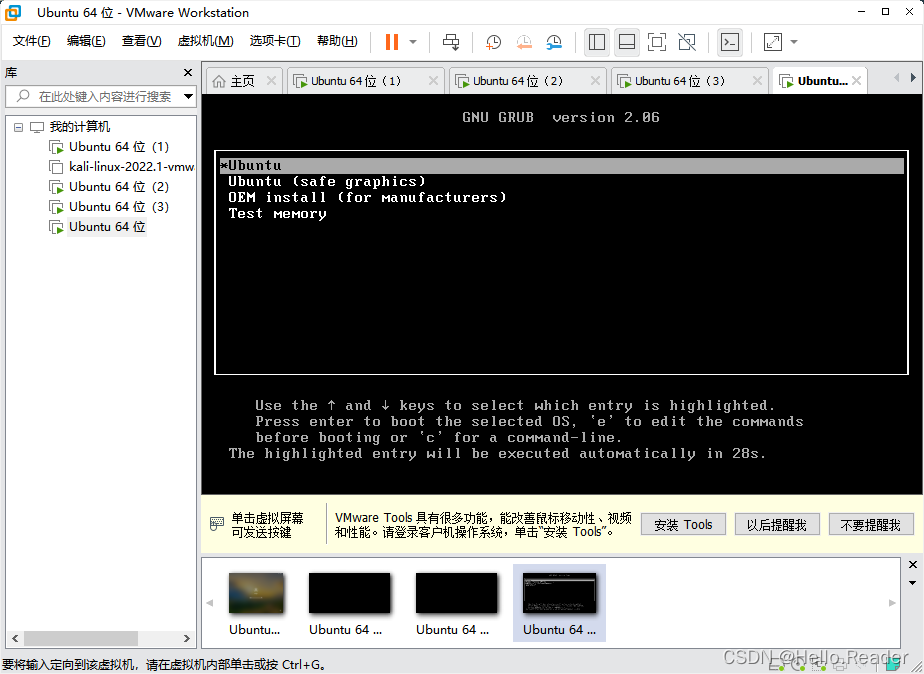Open the stretch display dropdown arrow
The width and height of the screenshot is (924, 674).
pyautogui.click(x=794, y=42)
